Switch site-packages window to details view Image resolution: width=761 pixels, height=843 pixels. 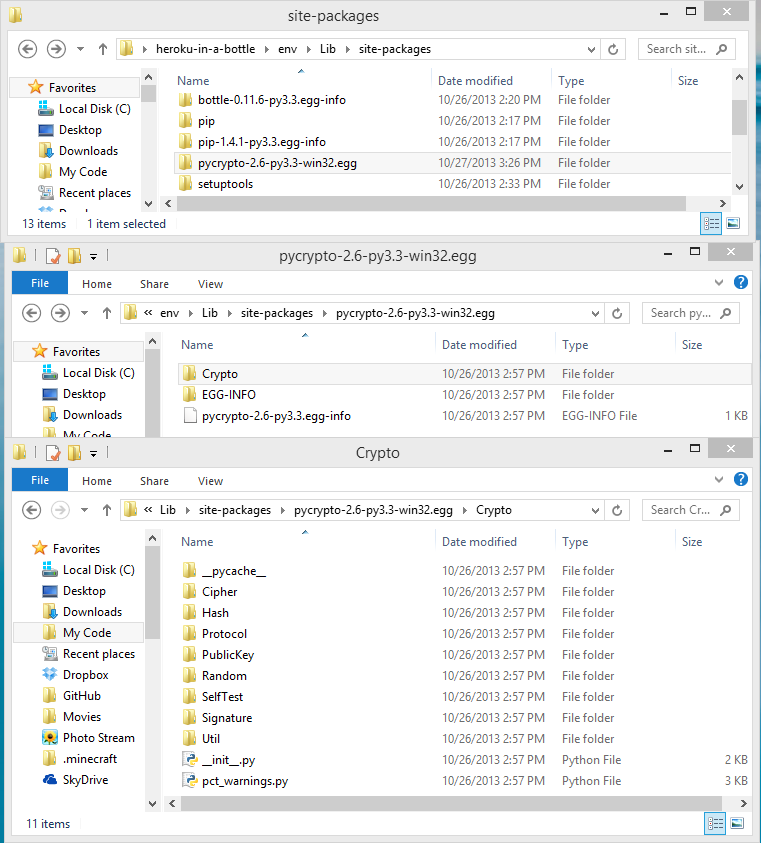711,223
